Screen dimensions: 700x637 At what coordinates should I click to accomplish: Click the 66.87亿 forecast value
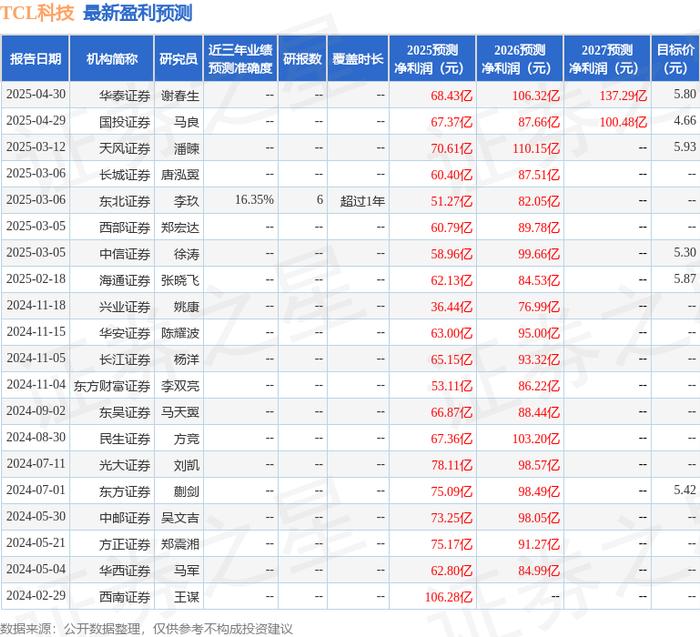point(451,412)
